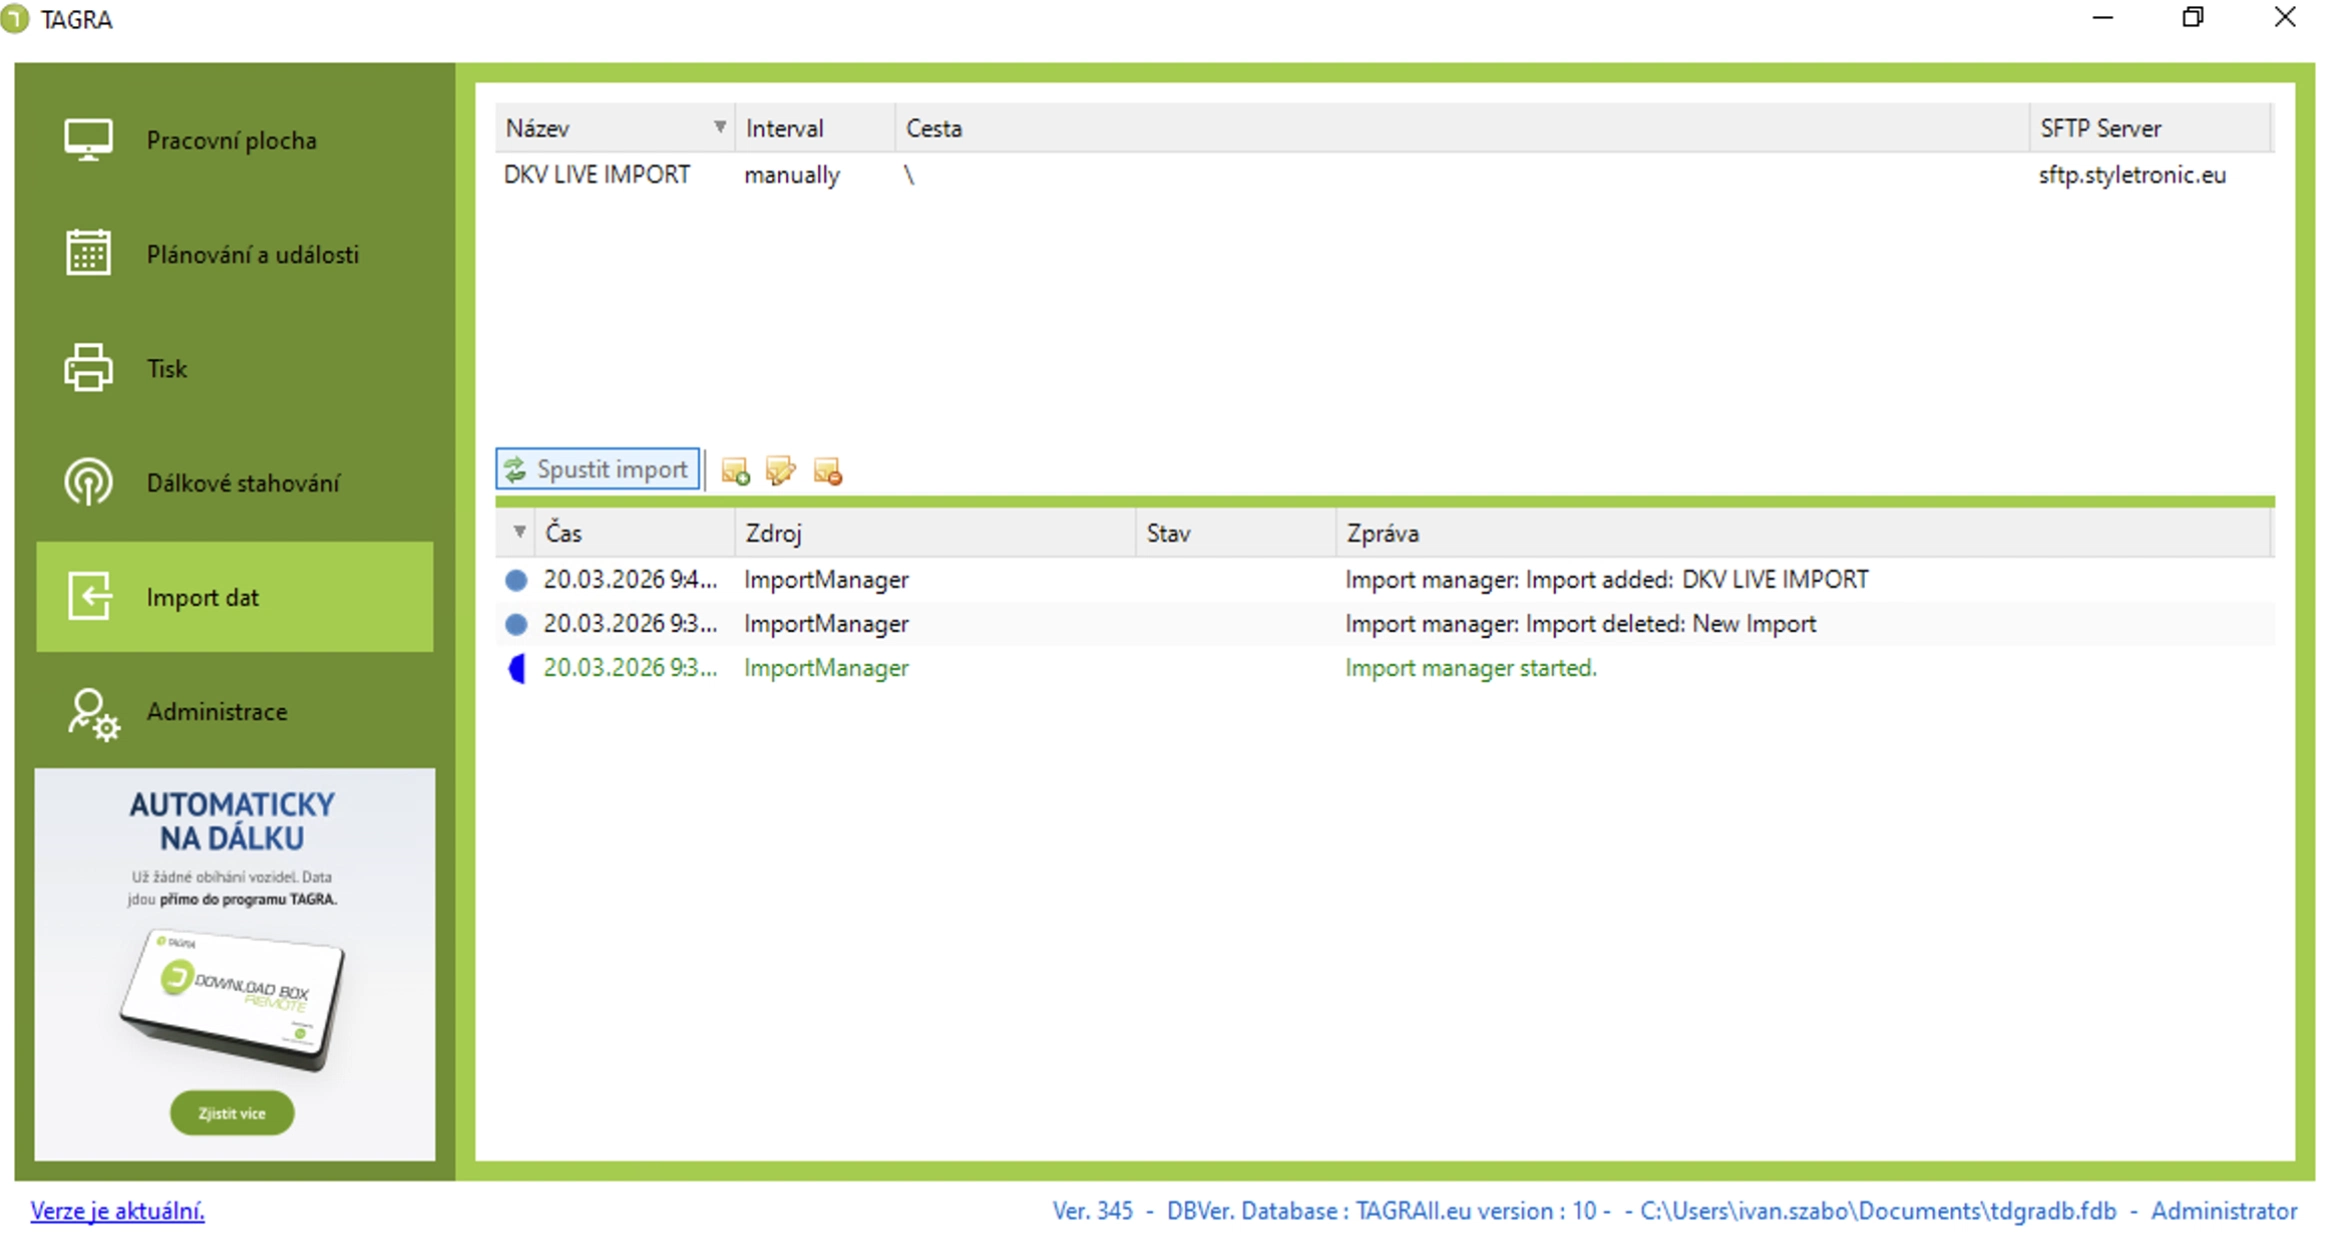Image resolution: width=2326 pixels, height=1246 pixels.
Task: Select the 'Import added: DKV LIVE IMPORT' message
Action: click(1606, 580)
